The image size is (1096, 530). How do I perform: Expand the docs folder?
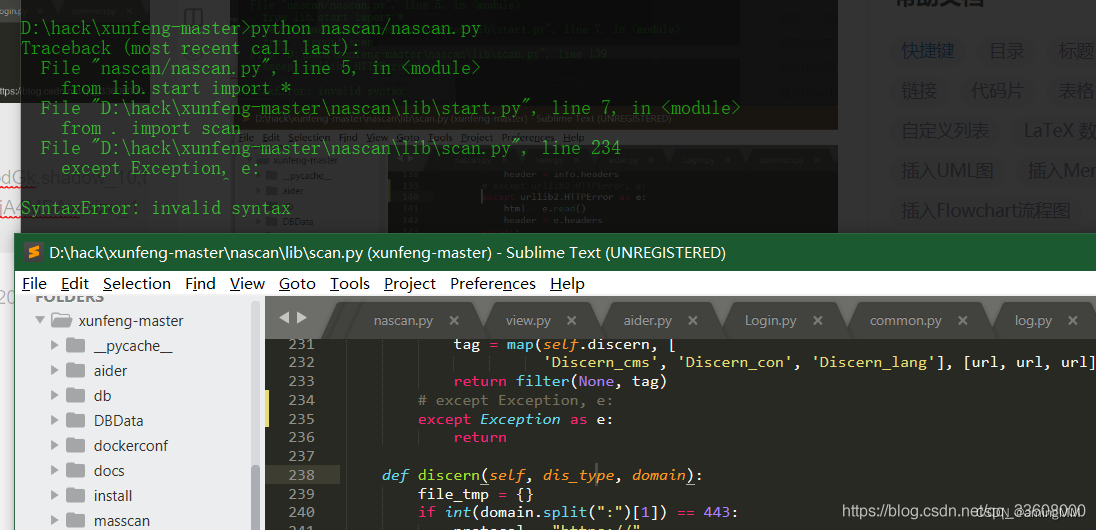pyautogui.click(x=55, y=471)
